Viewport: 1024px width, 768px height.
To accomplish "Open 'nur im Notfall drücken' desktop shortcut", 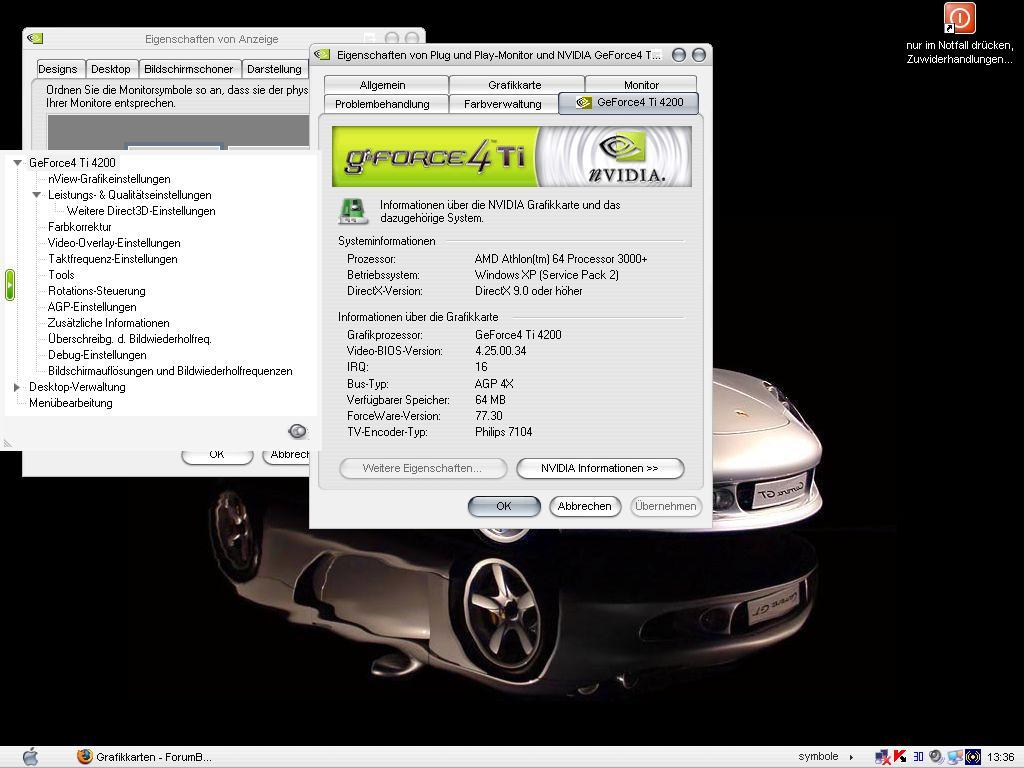I will [x=959, y=34].
